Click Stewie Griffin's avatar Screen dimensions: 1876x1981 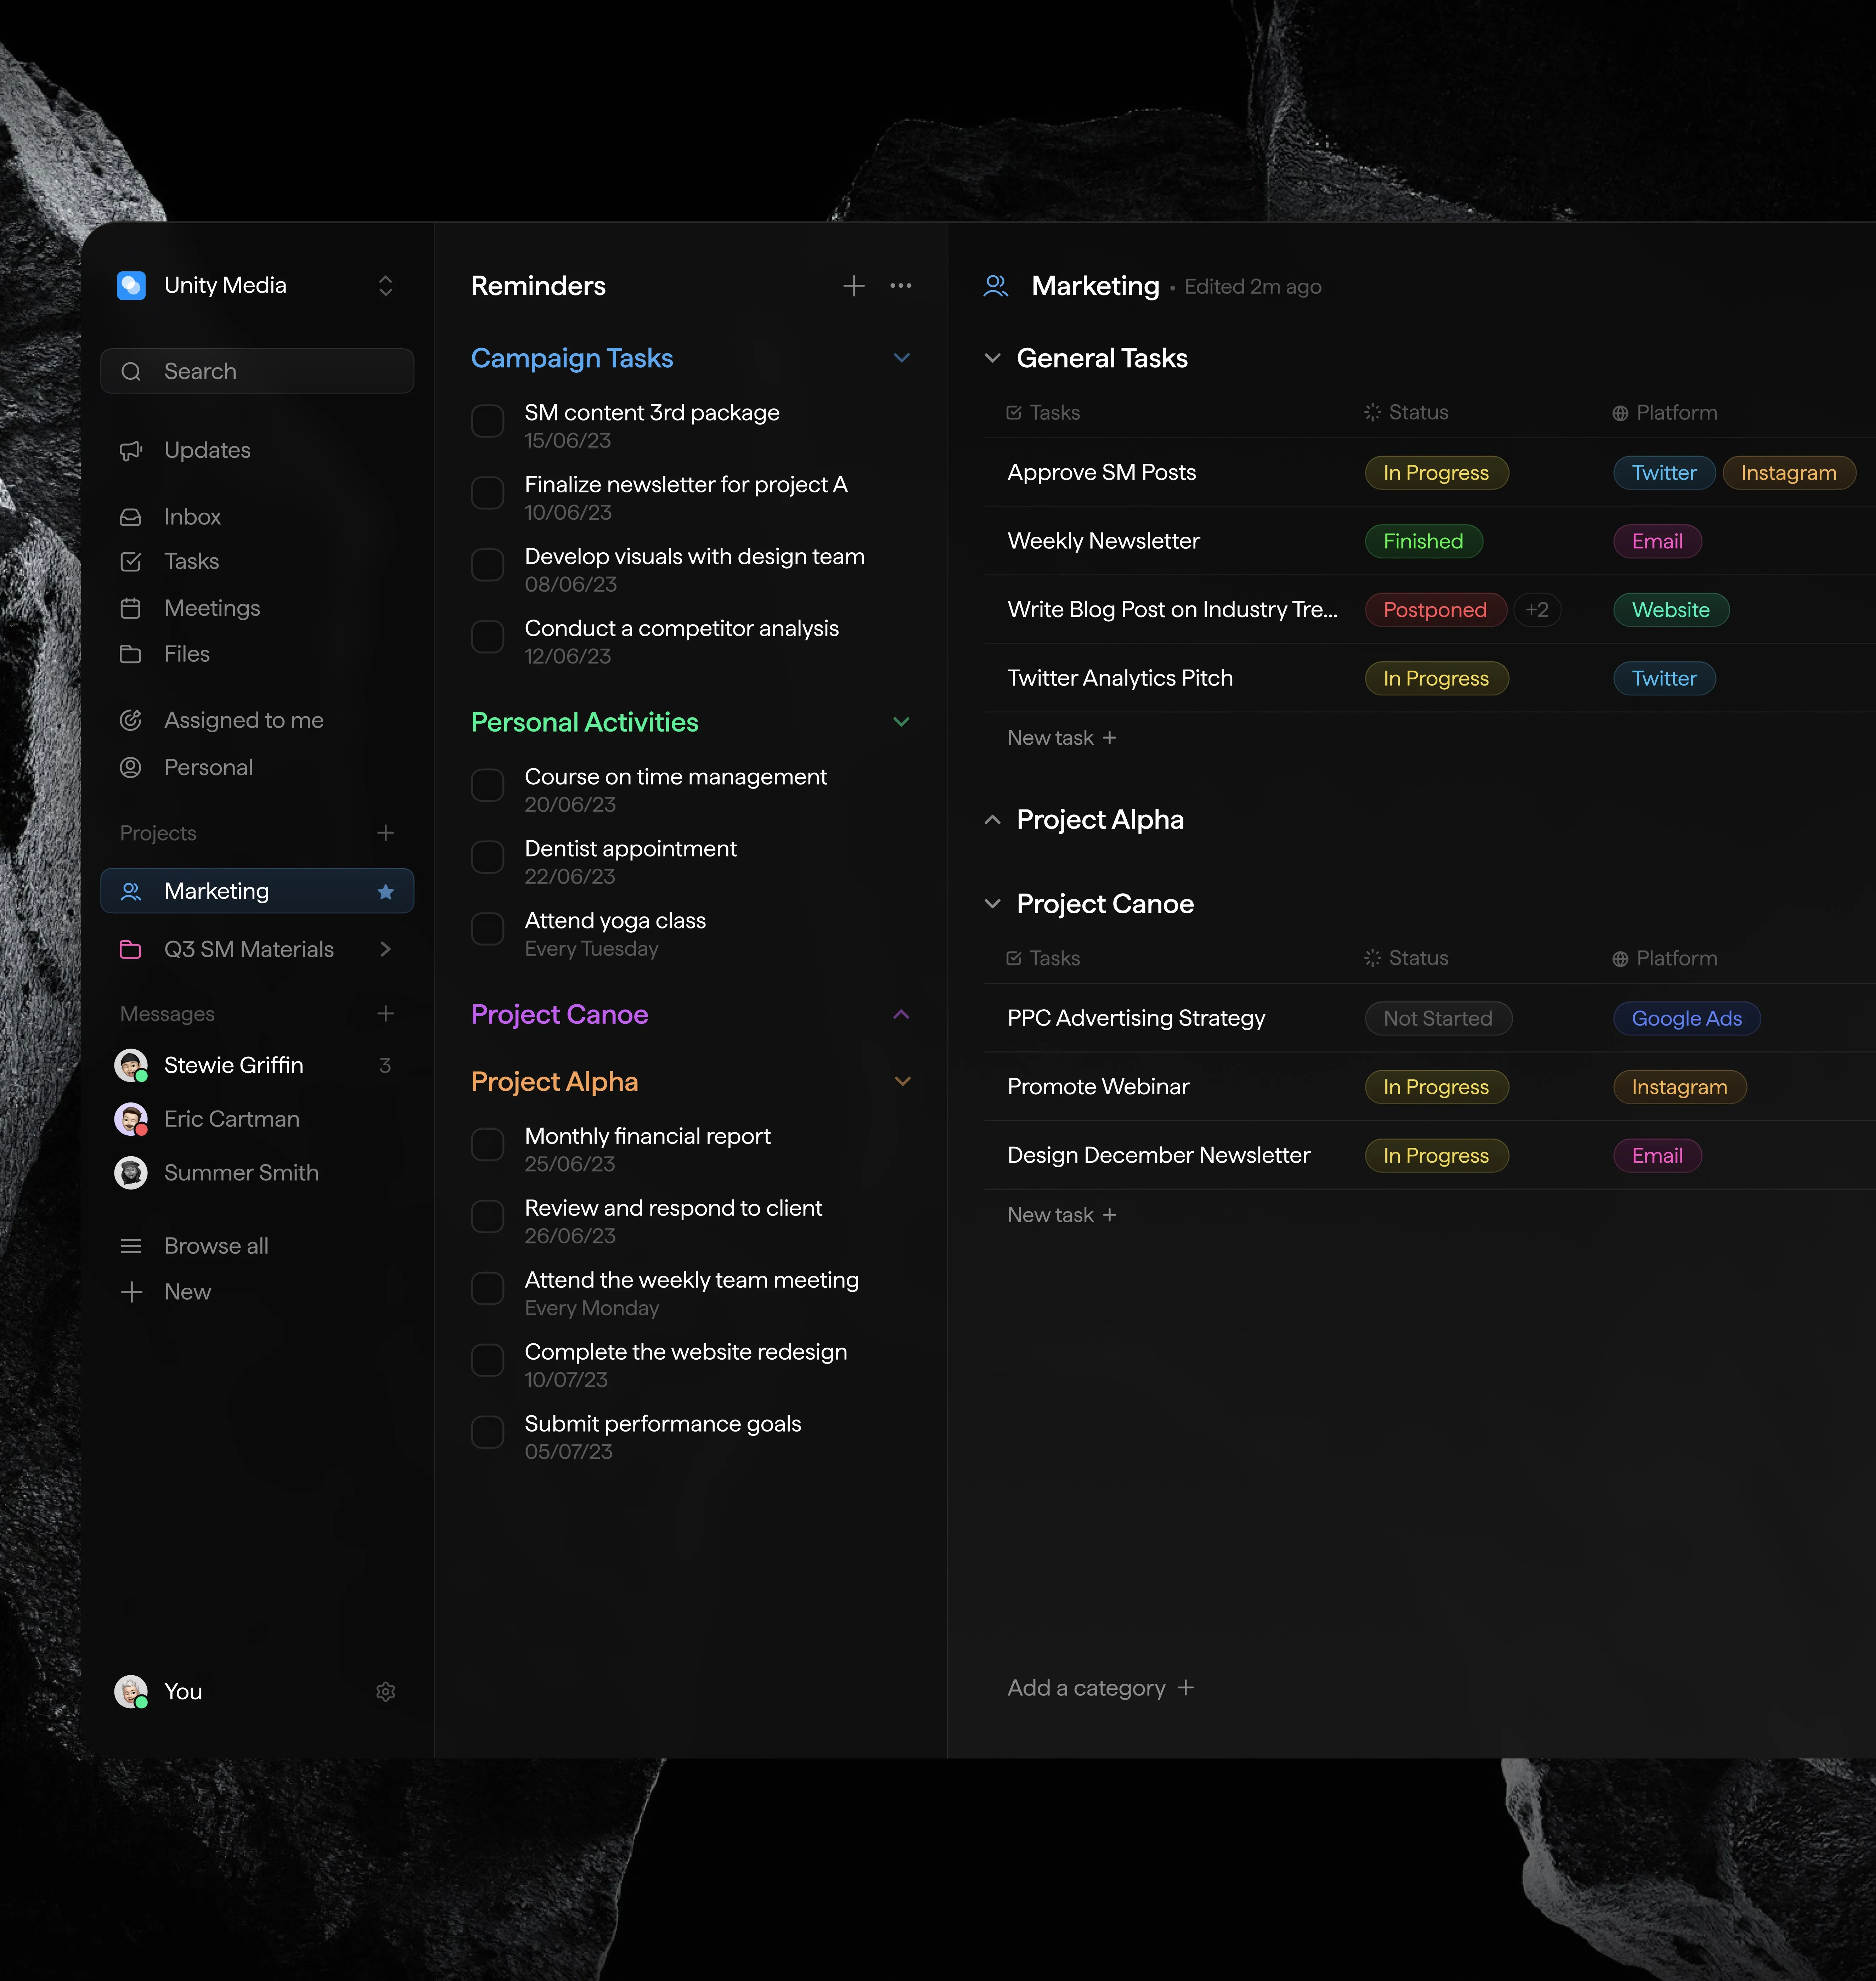(131, 1066)
